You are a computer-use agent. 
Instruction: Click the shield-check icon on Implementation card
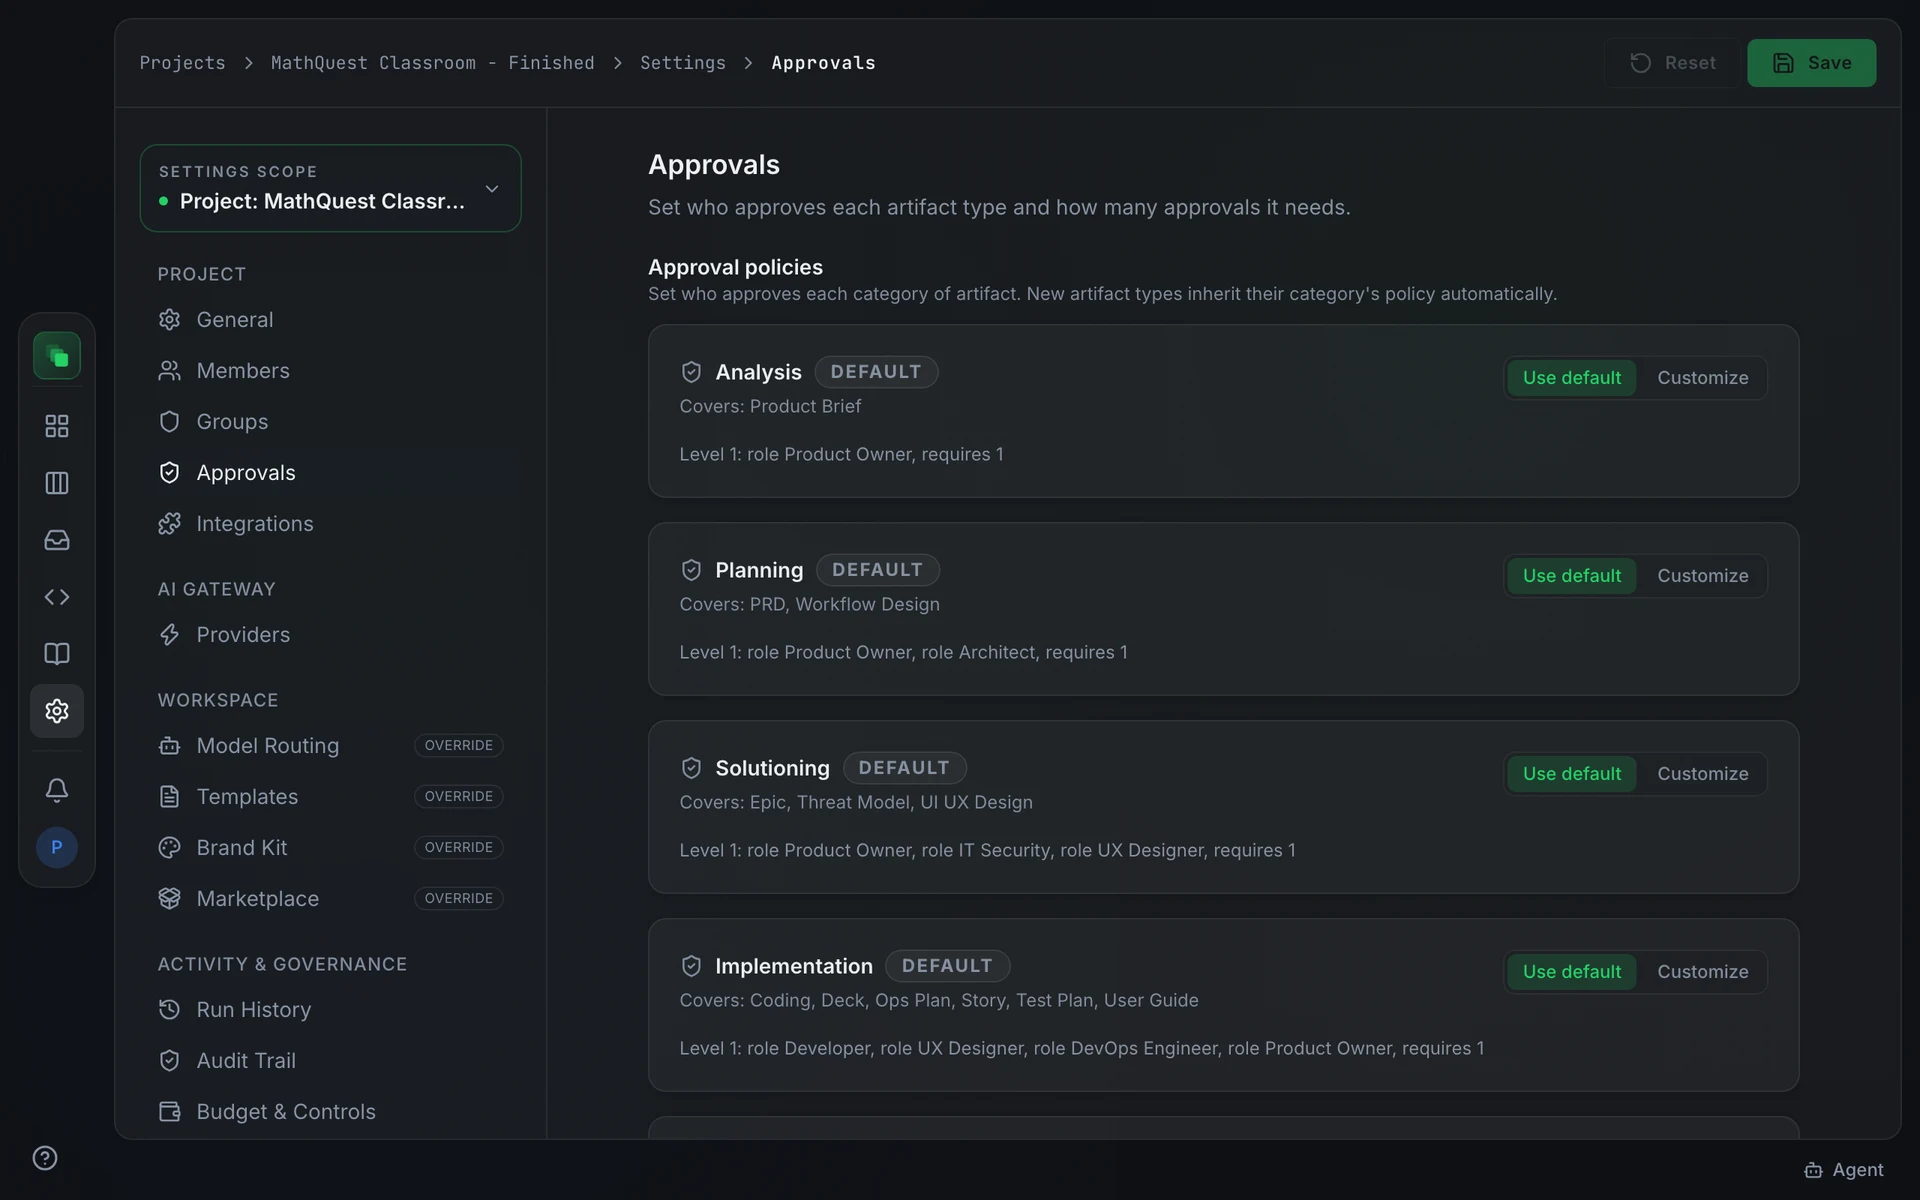[691, 966]
